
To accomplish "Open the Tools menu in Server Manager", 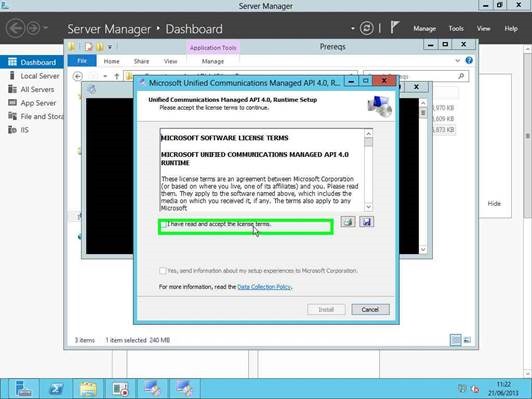I will point(456,28).
